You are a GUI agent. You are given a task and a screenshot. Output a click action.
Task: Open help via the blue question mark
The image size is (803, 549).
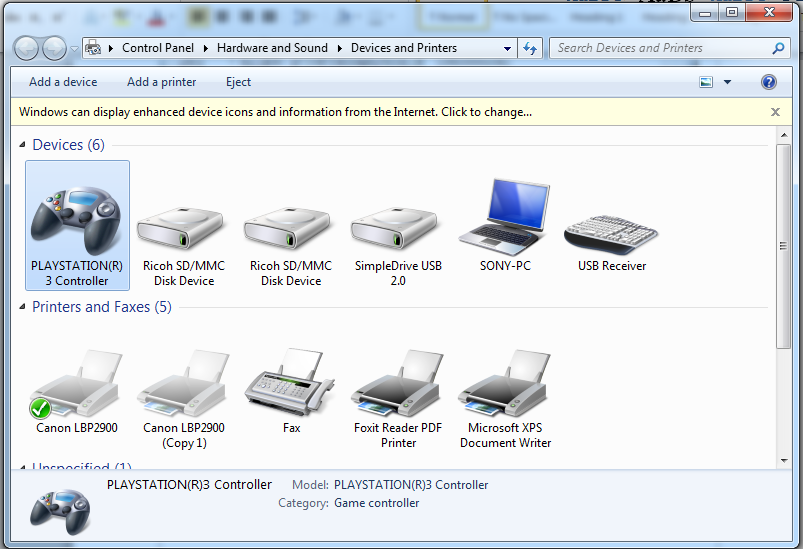tap(769, 82)
